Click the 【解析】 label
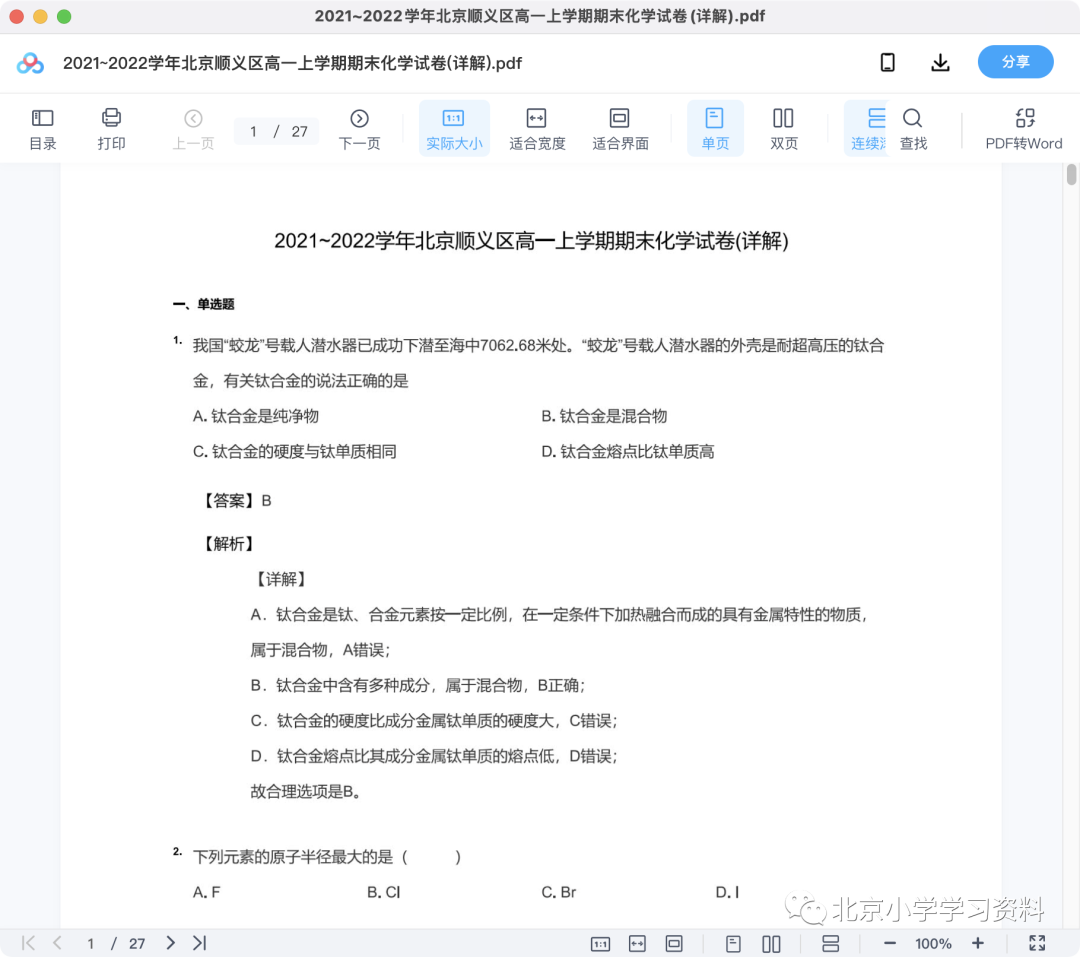 click(x=229, y=544)
